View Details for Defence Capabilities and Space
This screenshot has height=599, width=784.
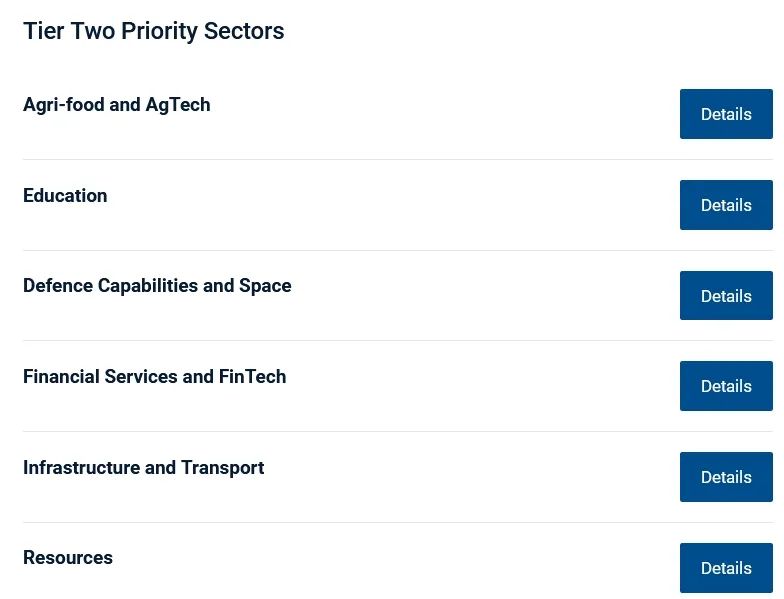tap(726, 296)
